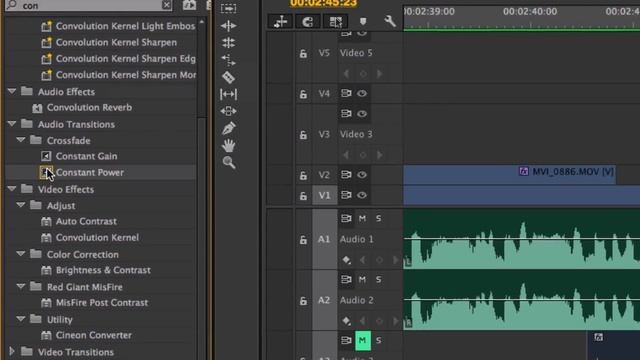Select the Constant Gain transition
640x360 pixels.
coord(87,156)
